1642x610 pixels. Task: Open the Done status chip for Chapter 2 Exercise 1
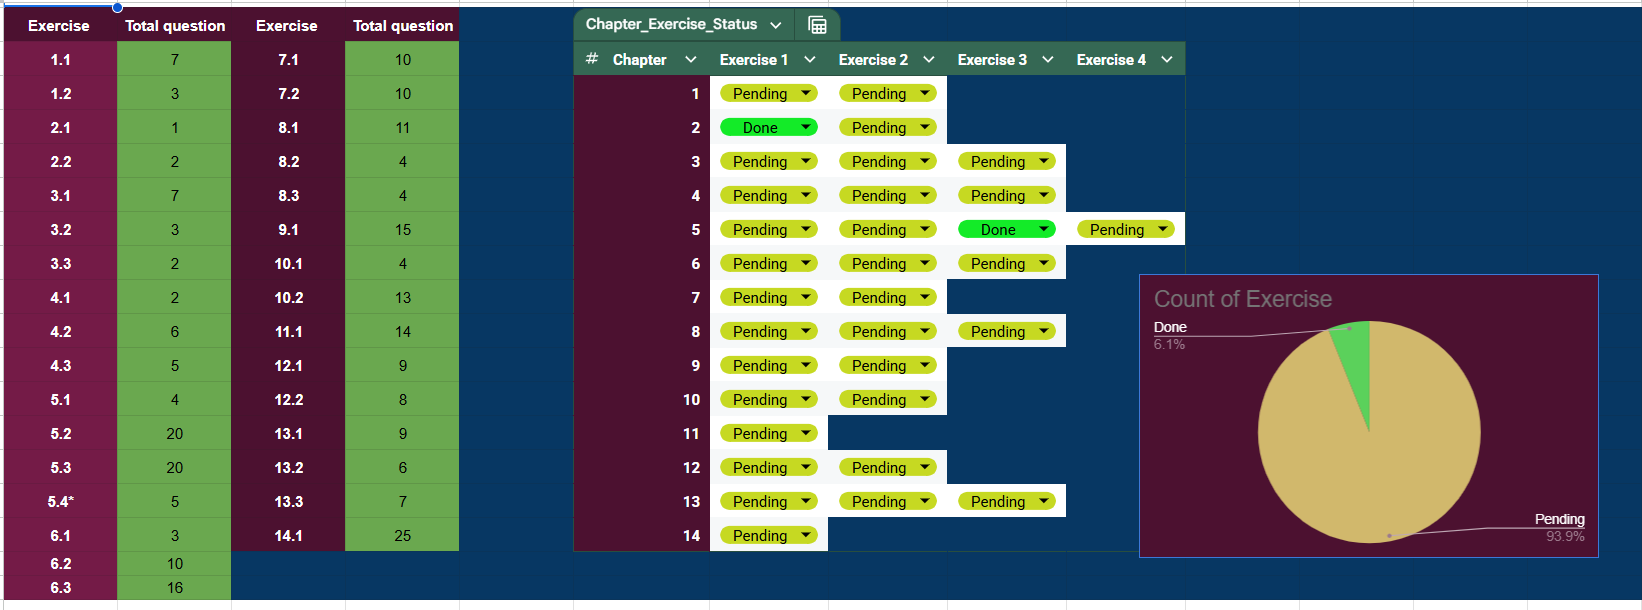tap(768, 128)
